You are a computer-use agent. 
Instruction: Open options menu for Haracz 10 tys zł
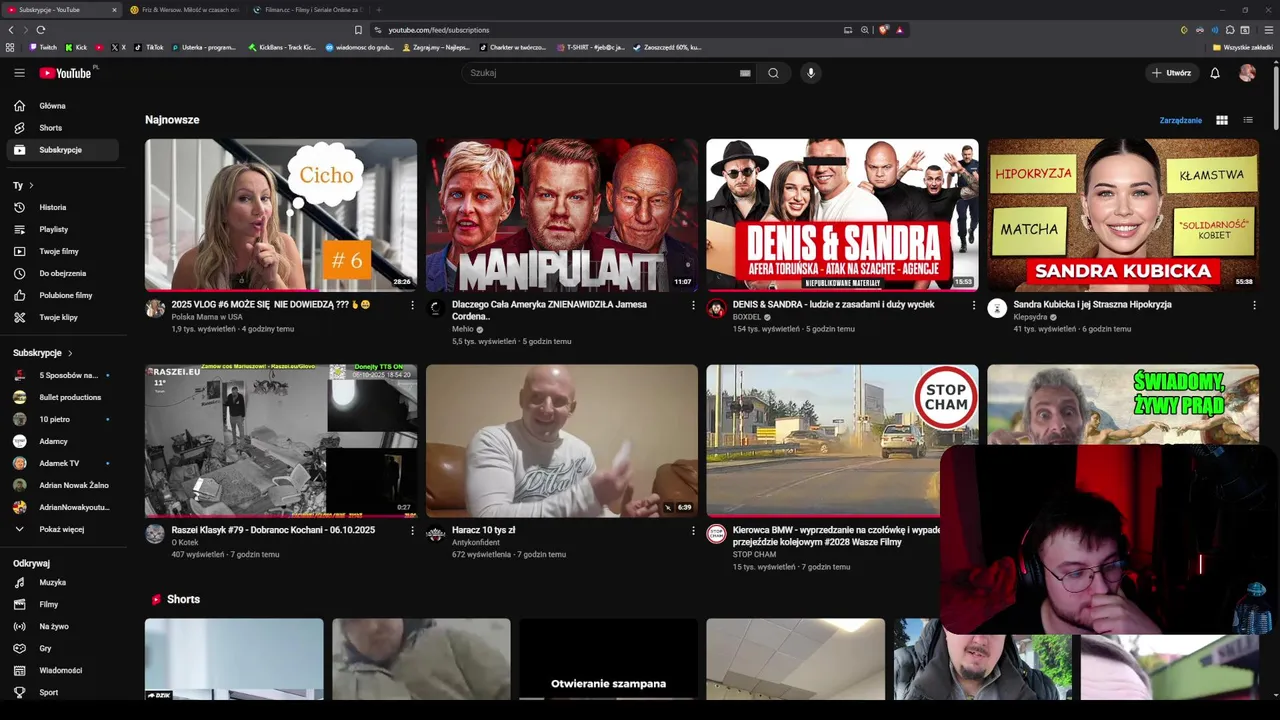tap(693, 531)
